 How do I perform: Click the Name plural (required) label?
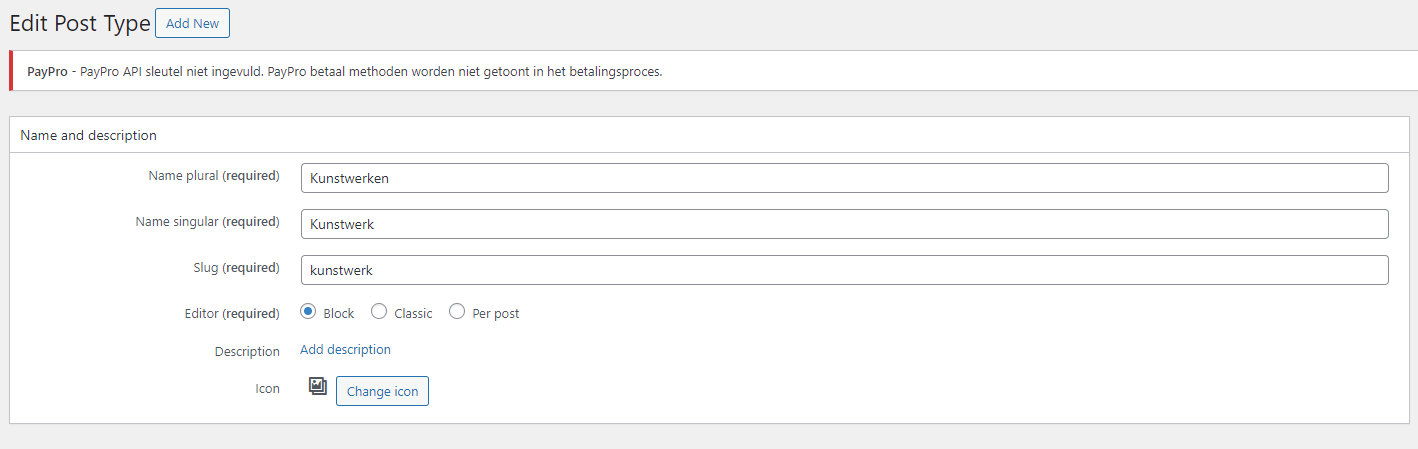pos(214,176)
